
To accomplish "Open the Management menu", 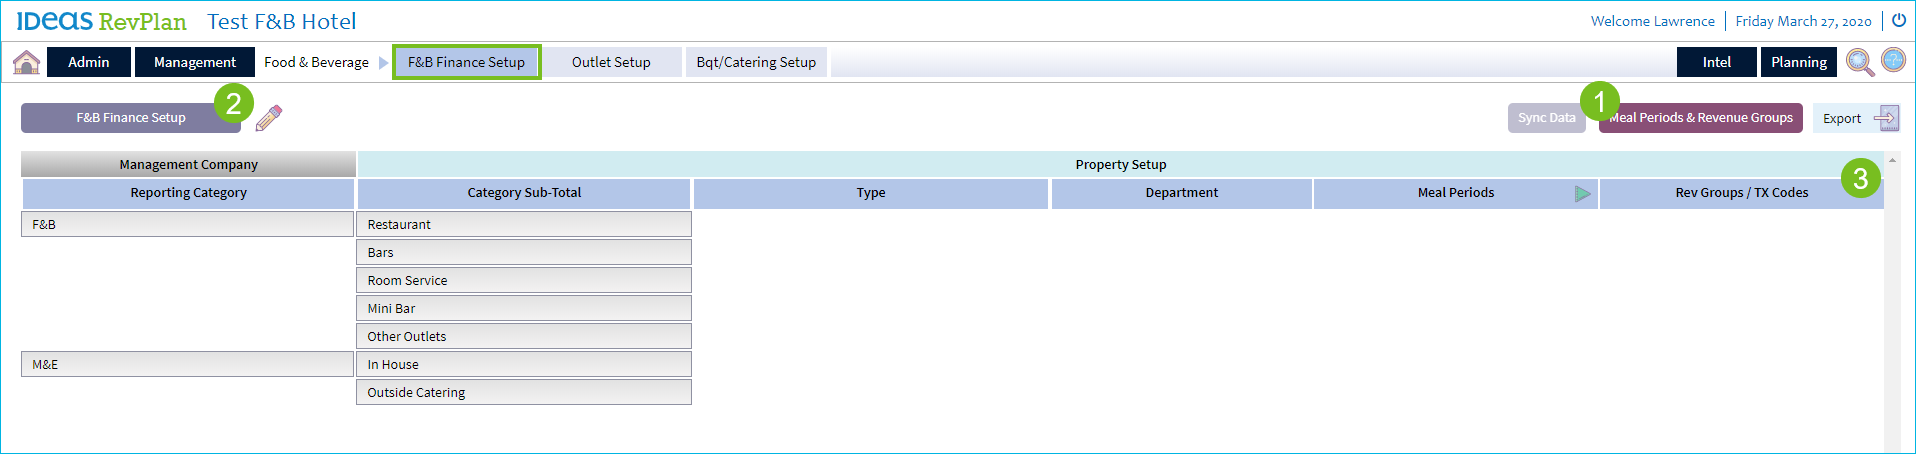I will [195, 62].
